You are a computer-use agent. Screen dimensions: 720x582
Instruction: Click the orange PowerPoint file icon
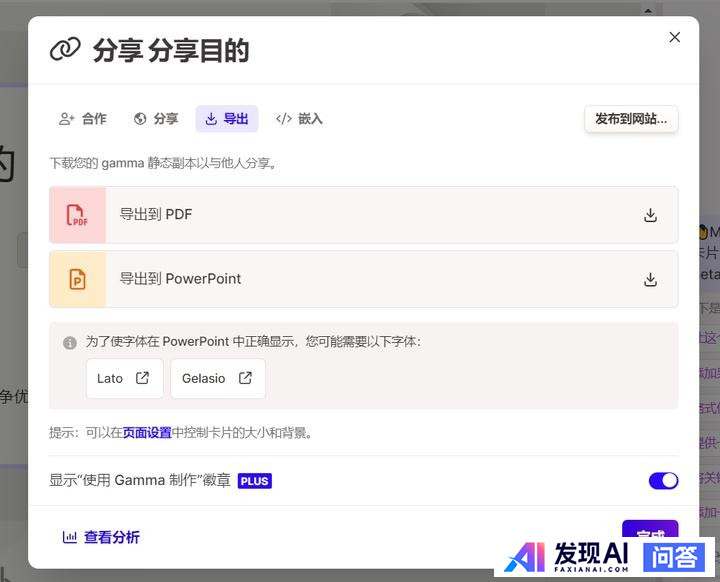(77, 279)
